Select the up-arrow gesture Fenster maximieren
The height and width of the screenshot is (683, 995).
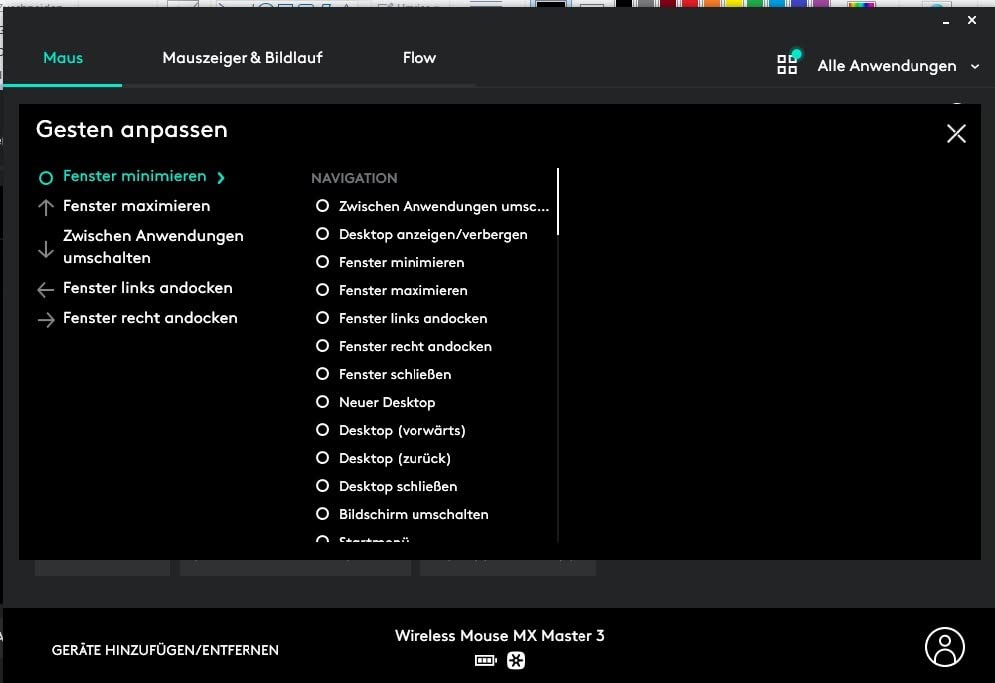click(x=124, y=206)
